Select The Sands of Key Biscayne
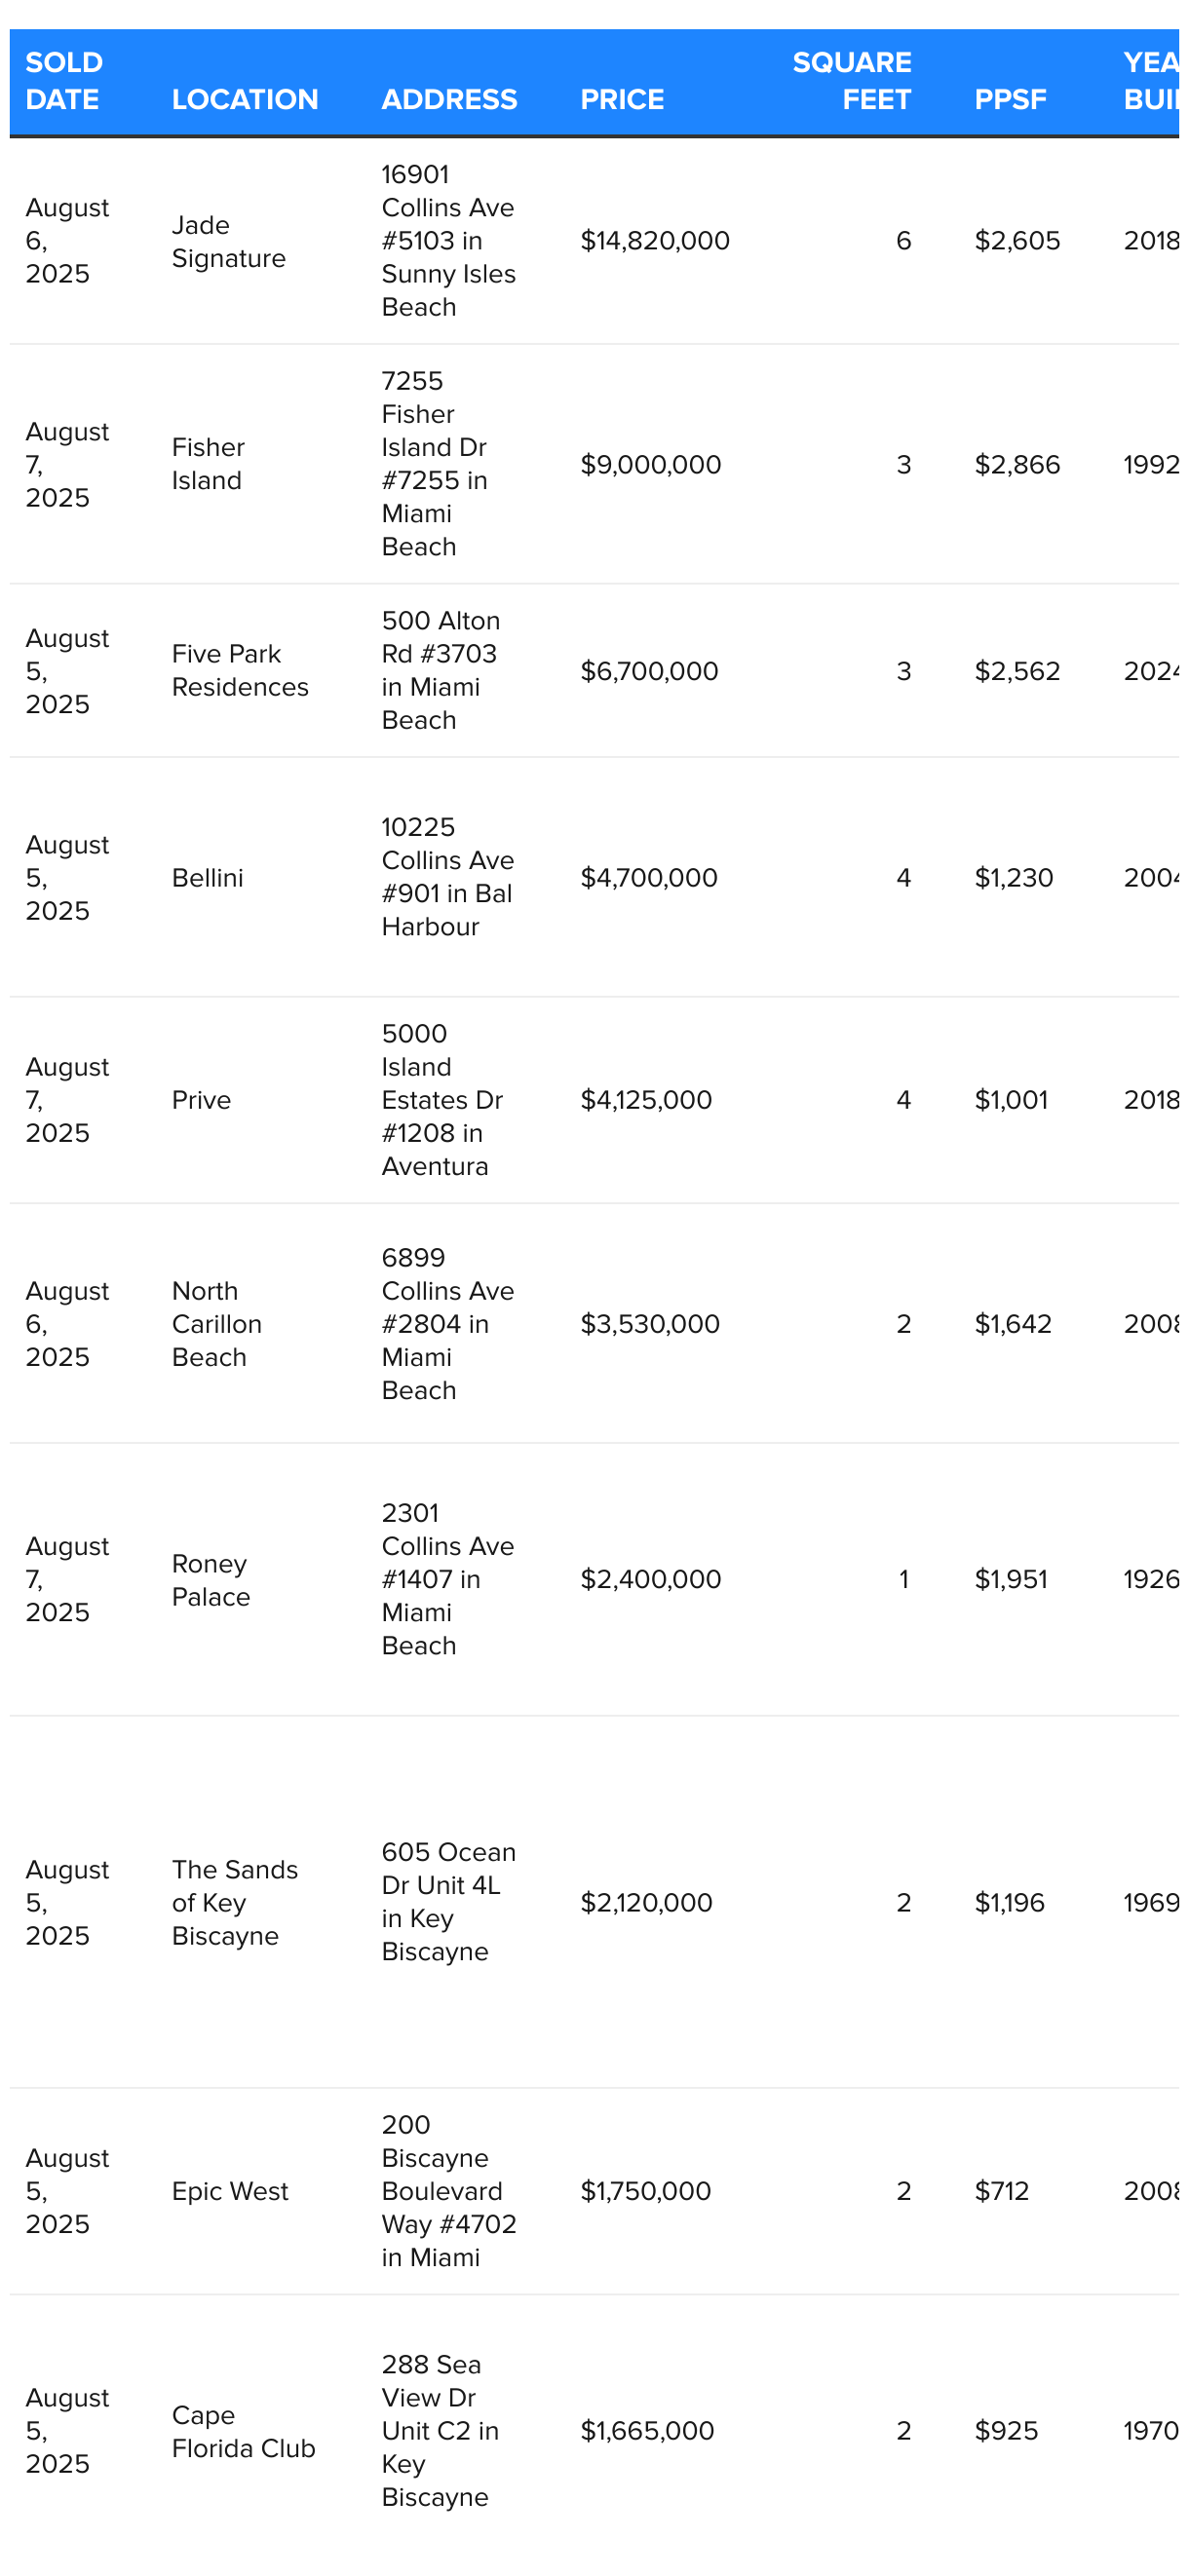Viewport: 1189px width, 2576px height. (x=235, y=1902)
